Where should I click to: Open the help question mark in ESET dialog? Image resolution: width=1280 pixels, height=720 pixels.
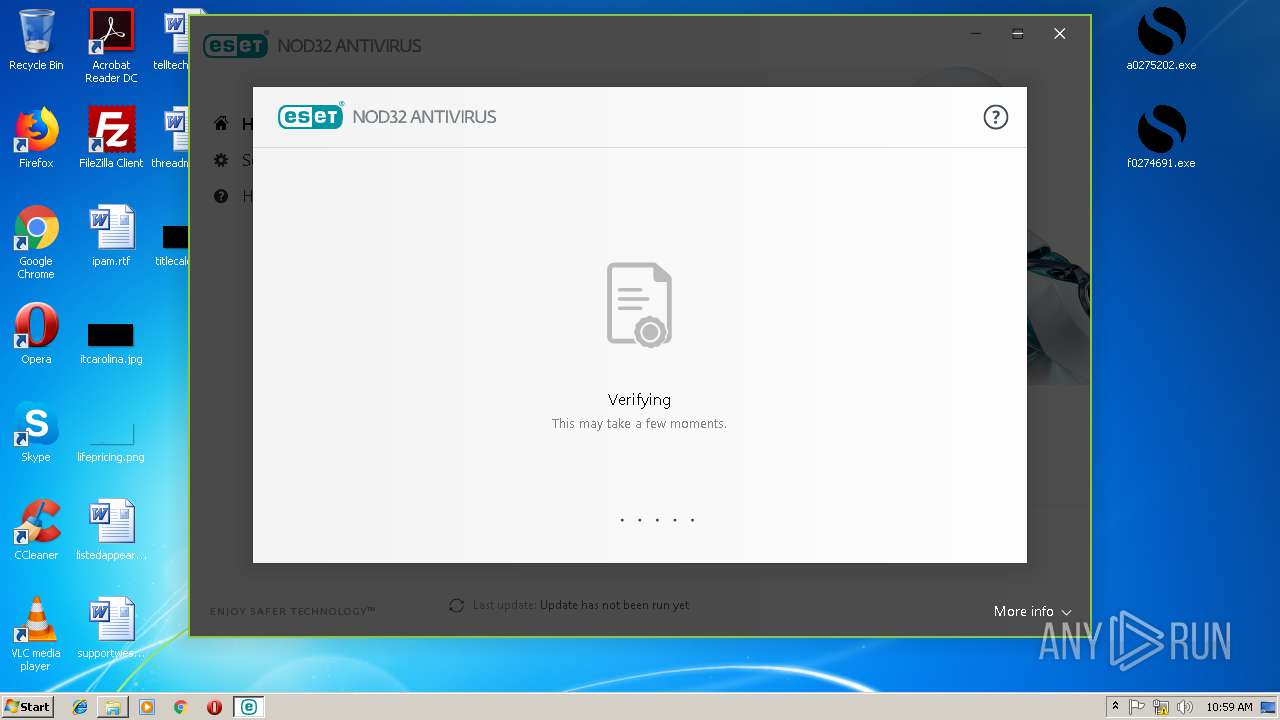click(x=995, y=117)
